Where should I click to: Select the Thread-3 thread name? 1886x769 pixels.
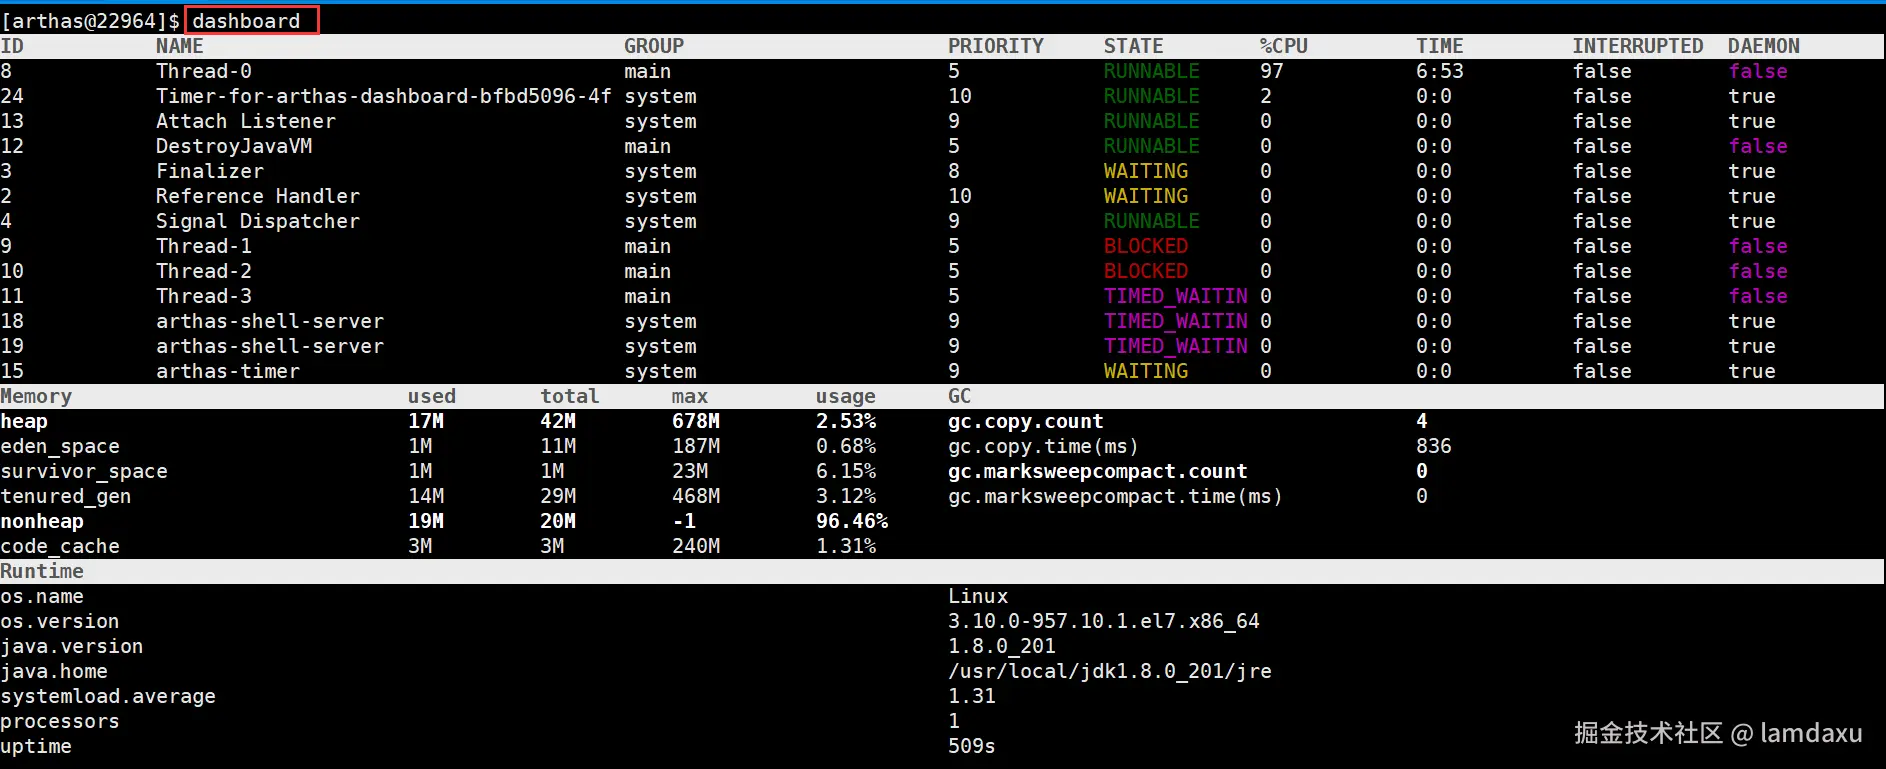click(204, 296)
